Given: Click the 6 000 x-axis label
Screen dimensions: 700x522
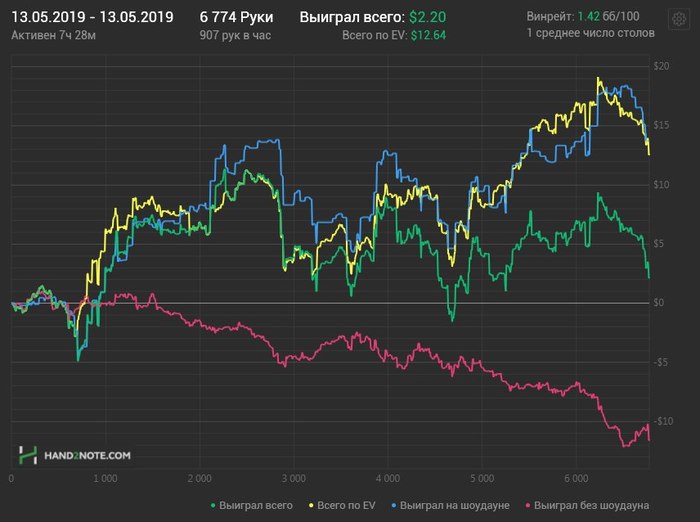Looking at the screenshot, I should coord(576,479).
